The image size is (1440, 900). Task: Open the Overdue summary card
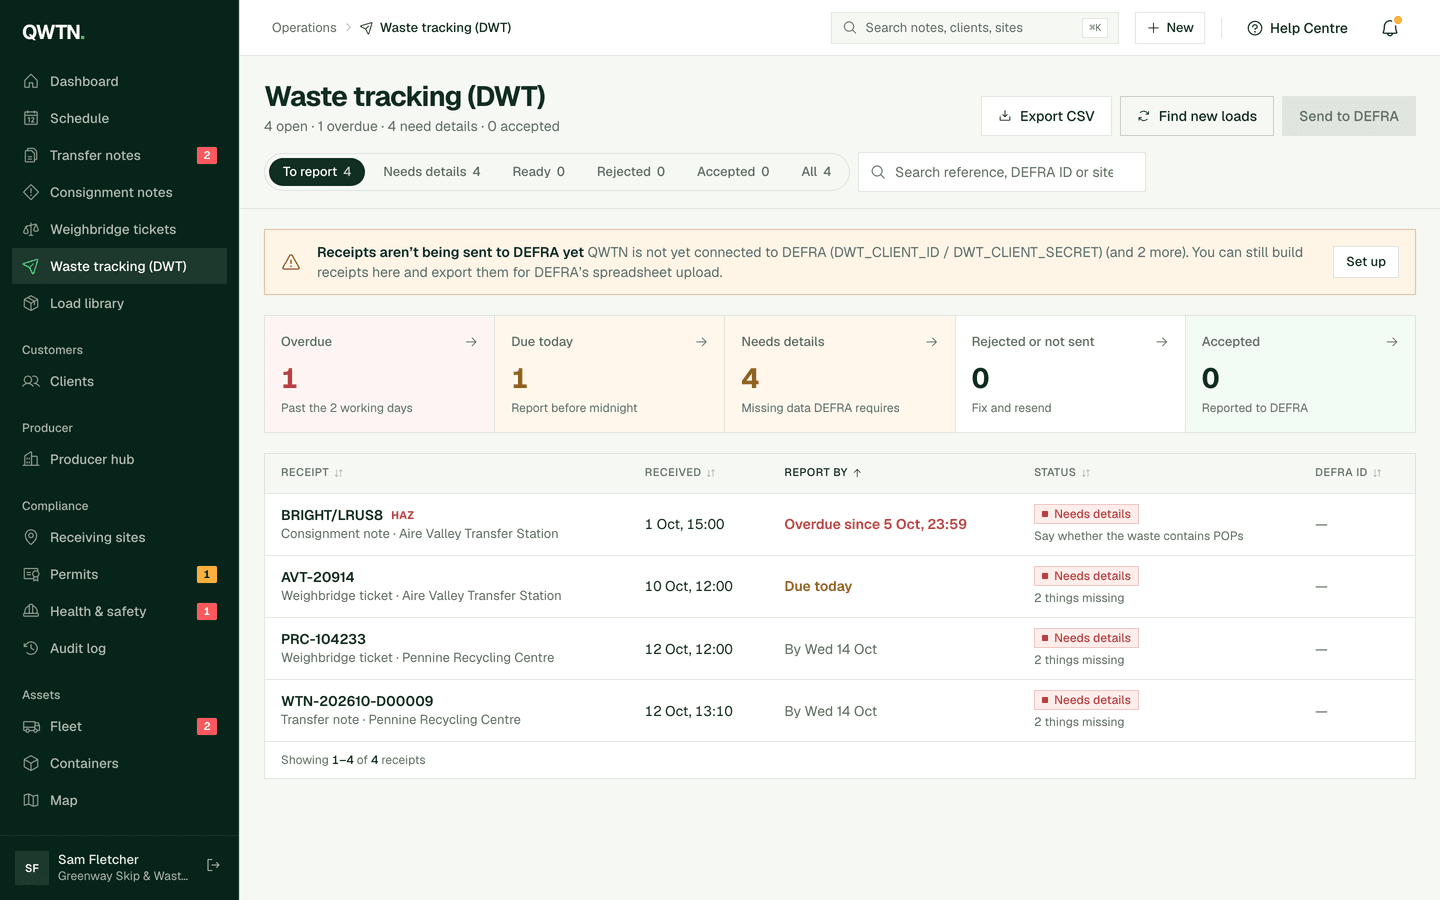tap(379, 374)
